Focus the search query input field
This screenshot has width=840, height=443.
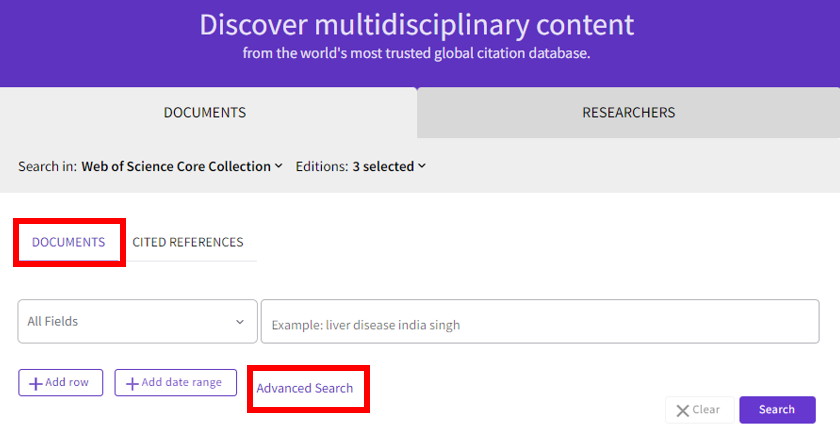point(540,321)
